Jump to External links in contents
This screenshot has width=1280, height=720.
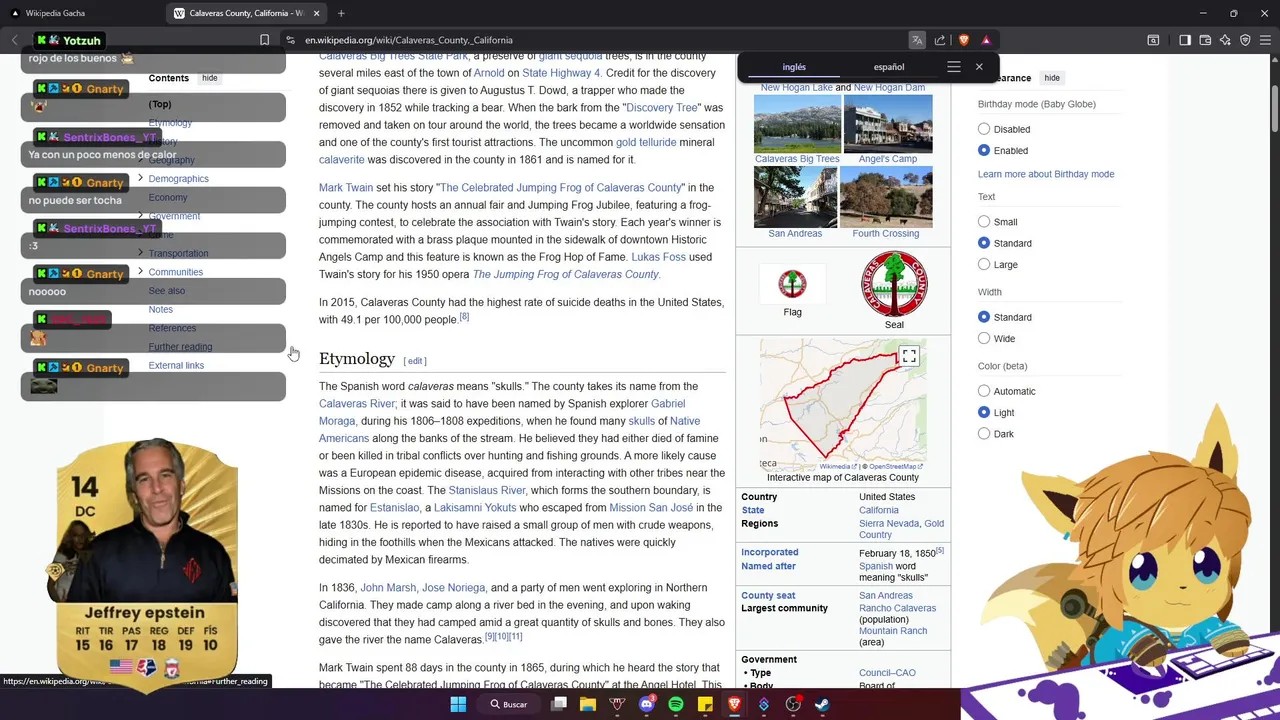pyautogui.click(x=176, y=365)
